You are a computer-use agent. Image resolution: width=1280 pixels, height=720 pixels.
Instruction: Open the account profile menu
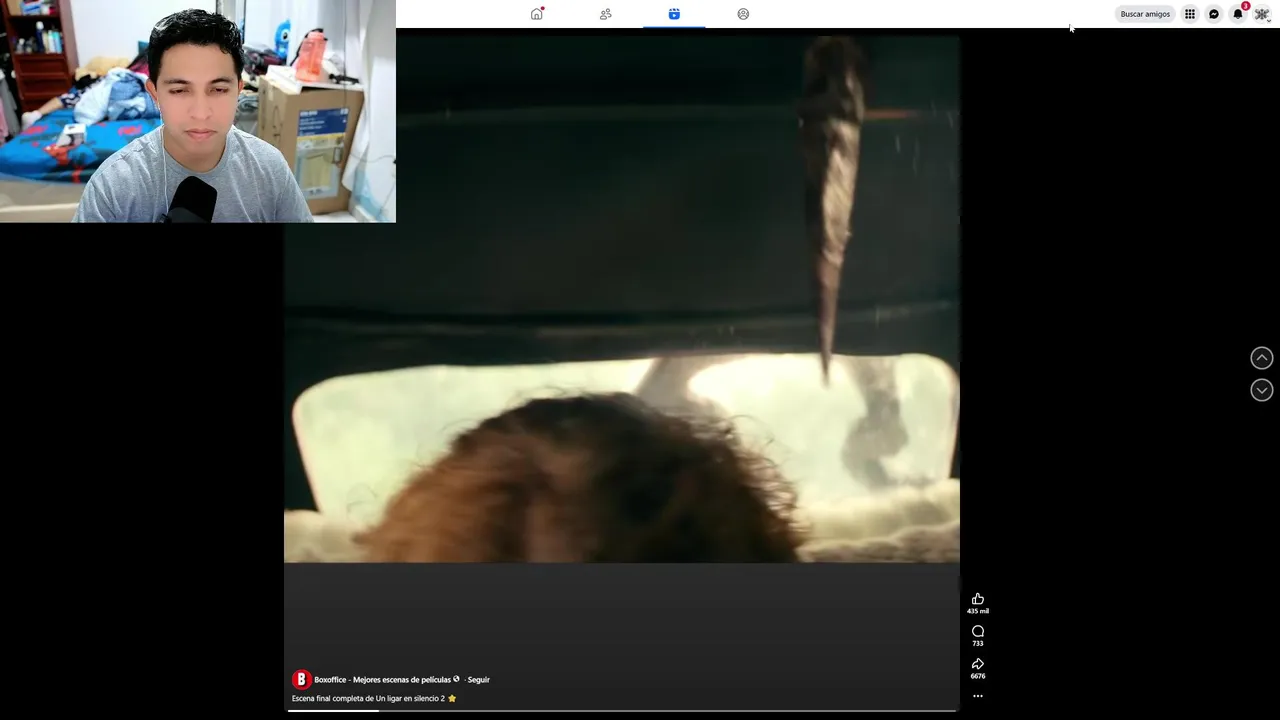1262,14
